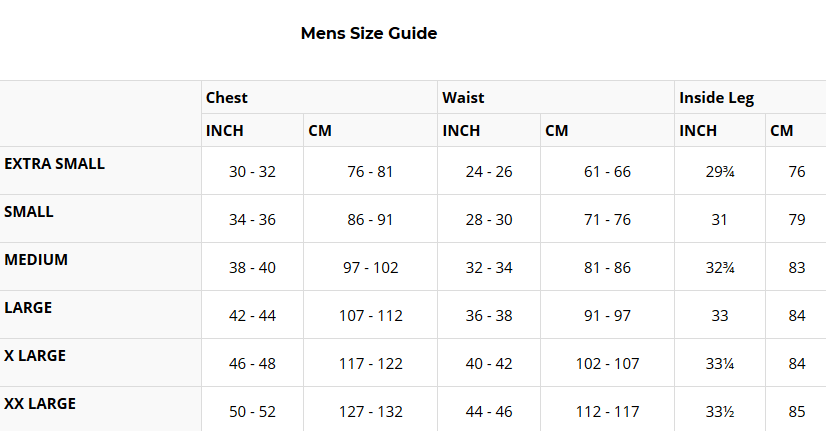Select the XX LARGE row label
Screen dimensions: 827x431
(x=40, y=404)
